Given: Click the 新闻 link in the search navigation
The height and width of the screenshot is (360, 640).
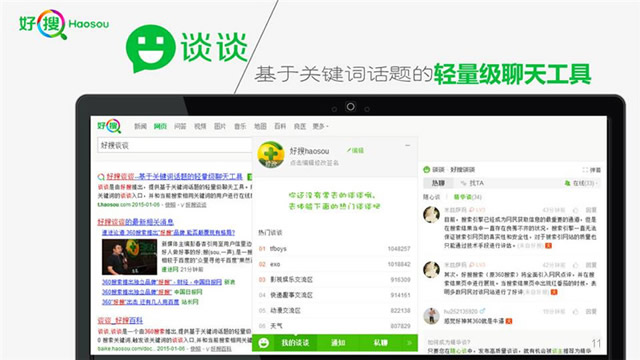Looking at the screenshot, I should pos(140,127).
